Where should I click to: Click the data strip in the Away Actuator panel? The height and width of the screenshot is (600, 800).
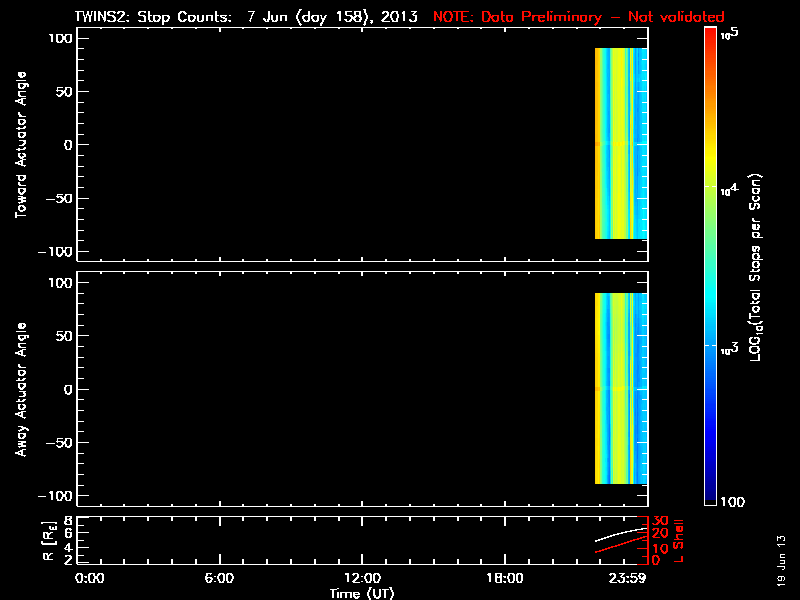(621, 388)
